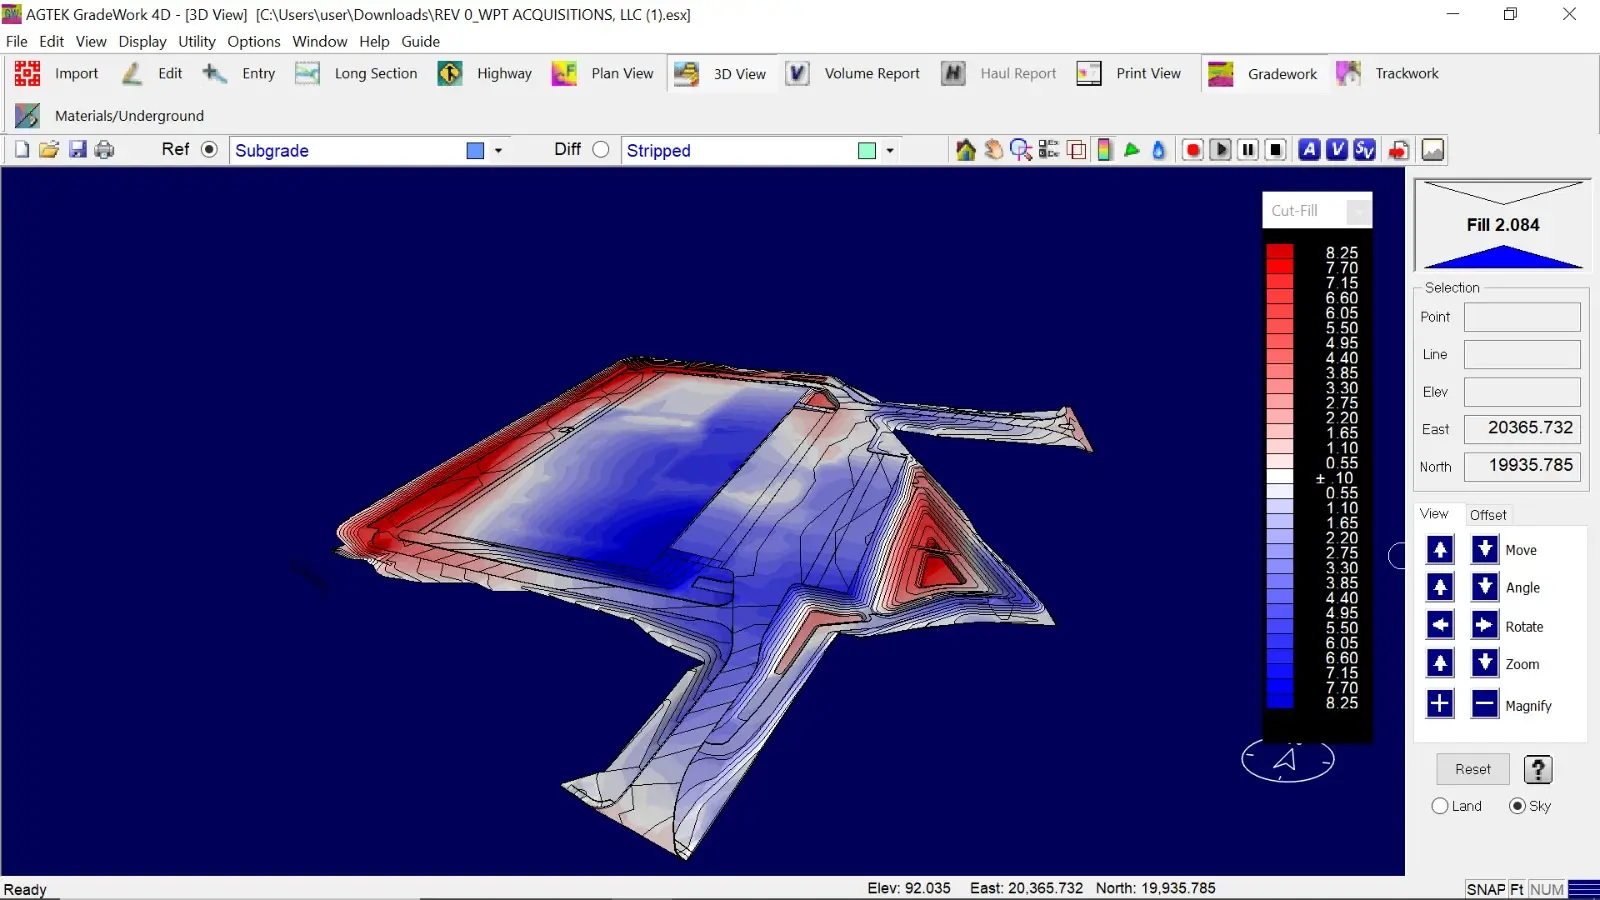
Task: Click the East coordinate field
Action: click(x=1522, y=429)
